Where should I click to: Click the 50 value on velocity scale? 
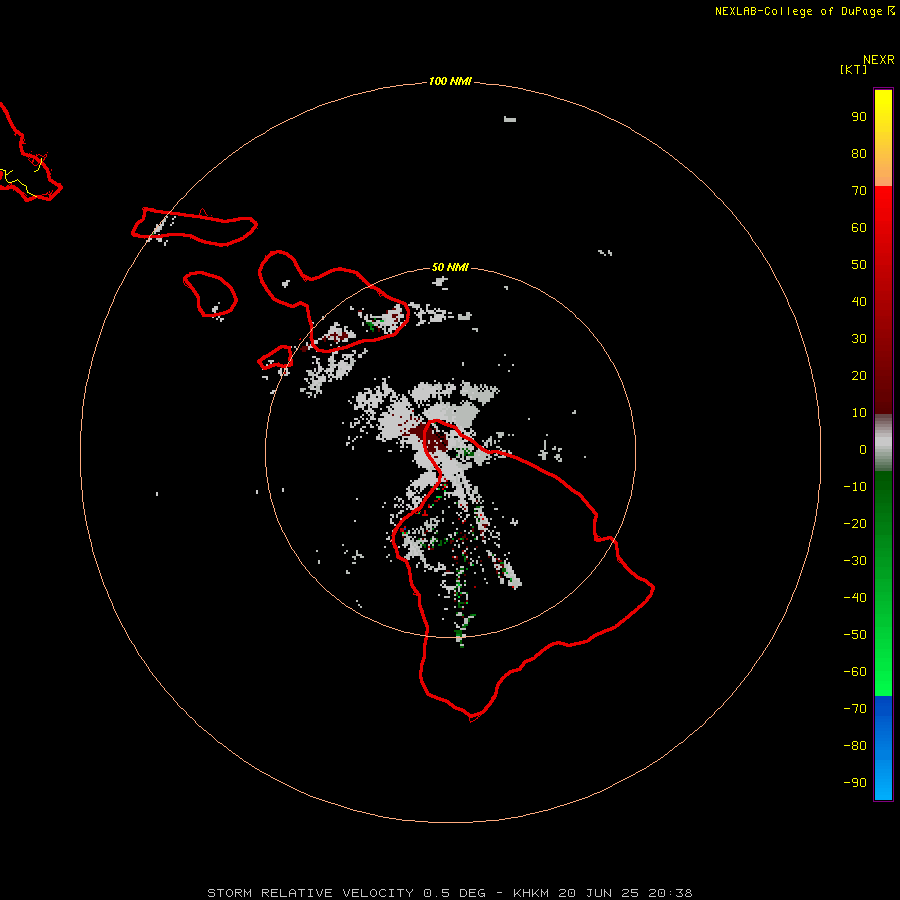[x=859, y=265]
